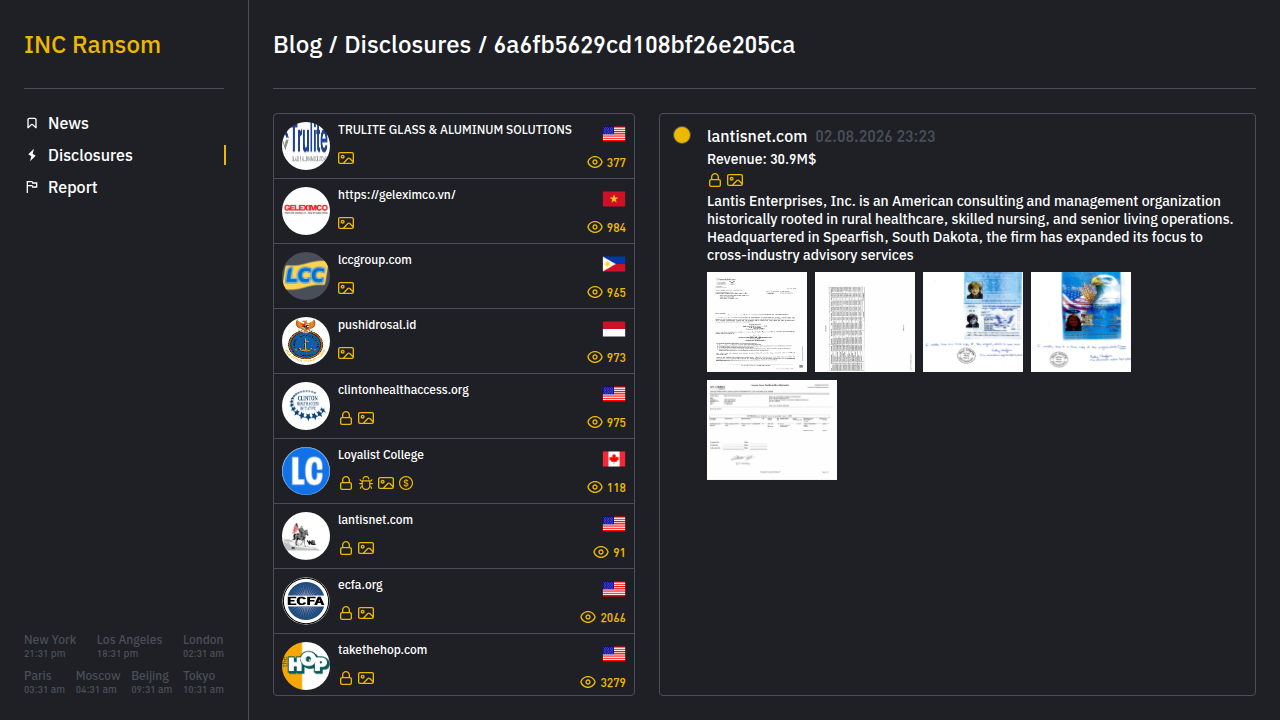The width and height of the screenshot is (1280, 720).
Task: Click the 91 view count
Action: (619, 553)
